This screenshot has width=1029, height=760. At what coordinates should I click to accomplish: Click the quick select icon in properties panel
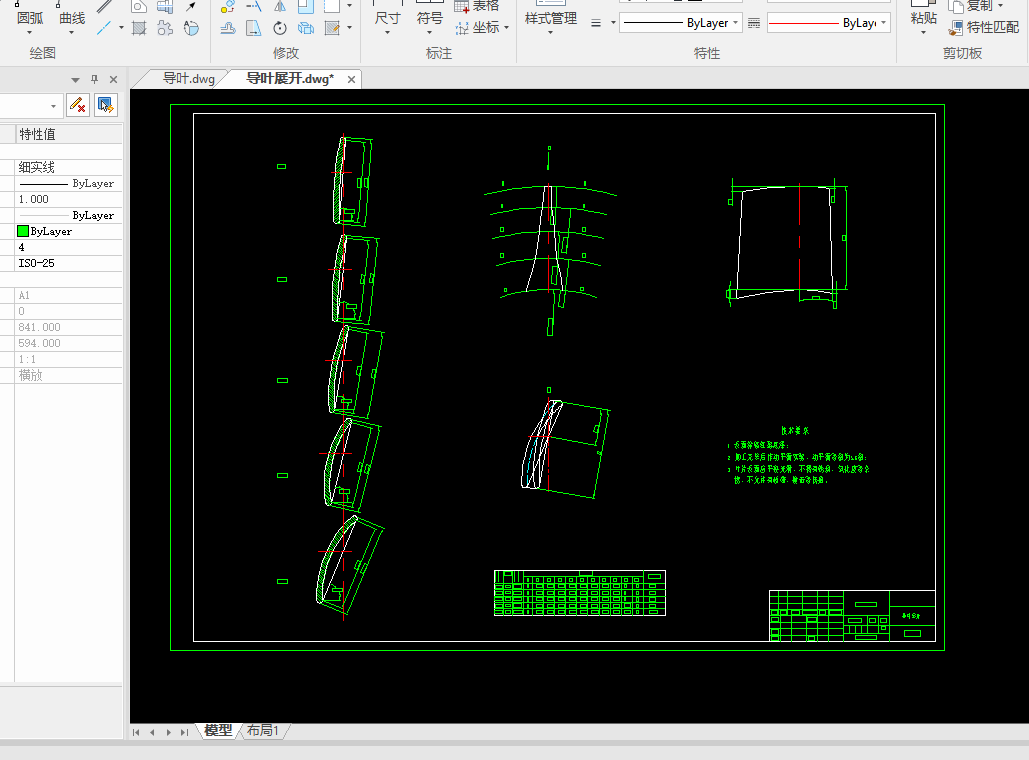click(106, 104)
